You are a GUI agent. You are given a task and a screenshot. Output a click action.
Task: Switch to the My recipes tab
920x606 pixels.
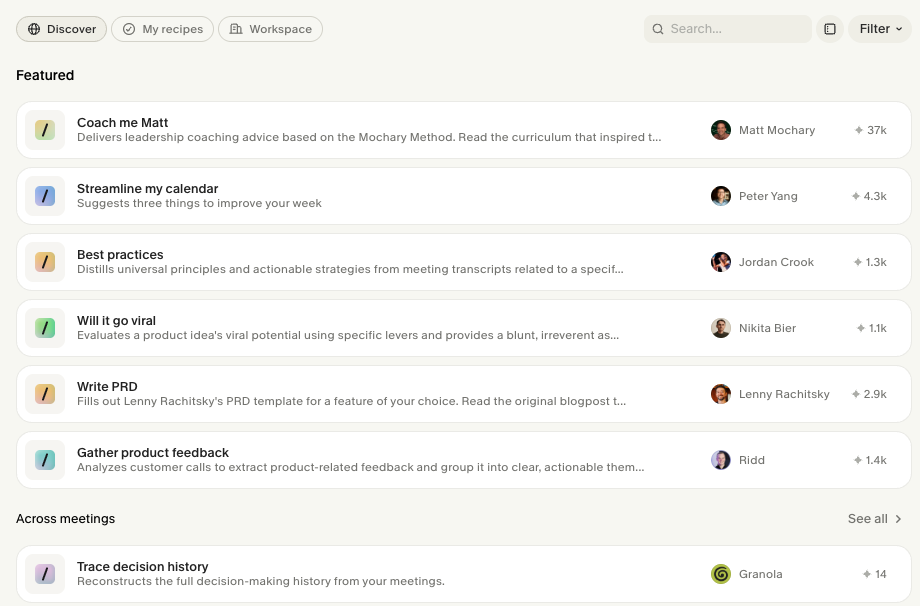point(162,29)
